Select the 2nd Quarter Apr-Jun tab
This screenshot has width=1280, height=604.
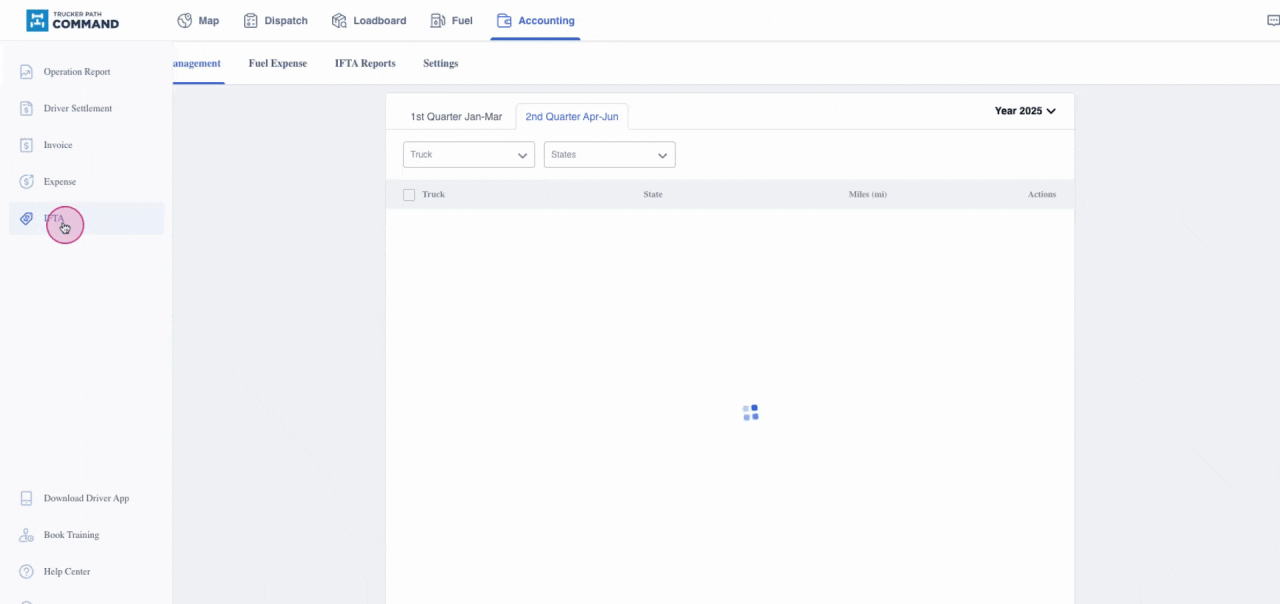pyautogui.click(x=572, y=117)
